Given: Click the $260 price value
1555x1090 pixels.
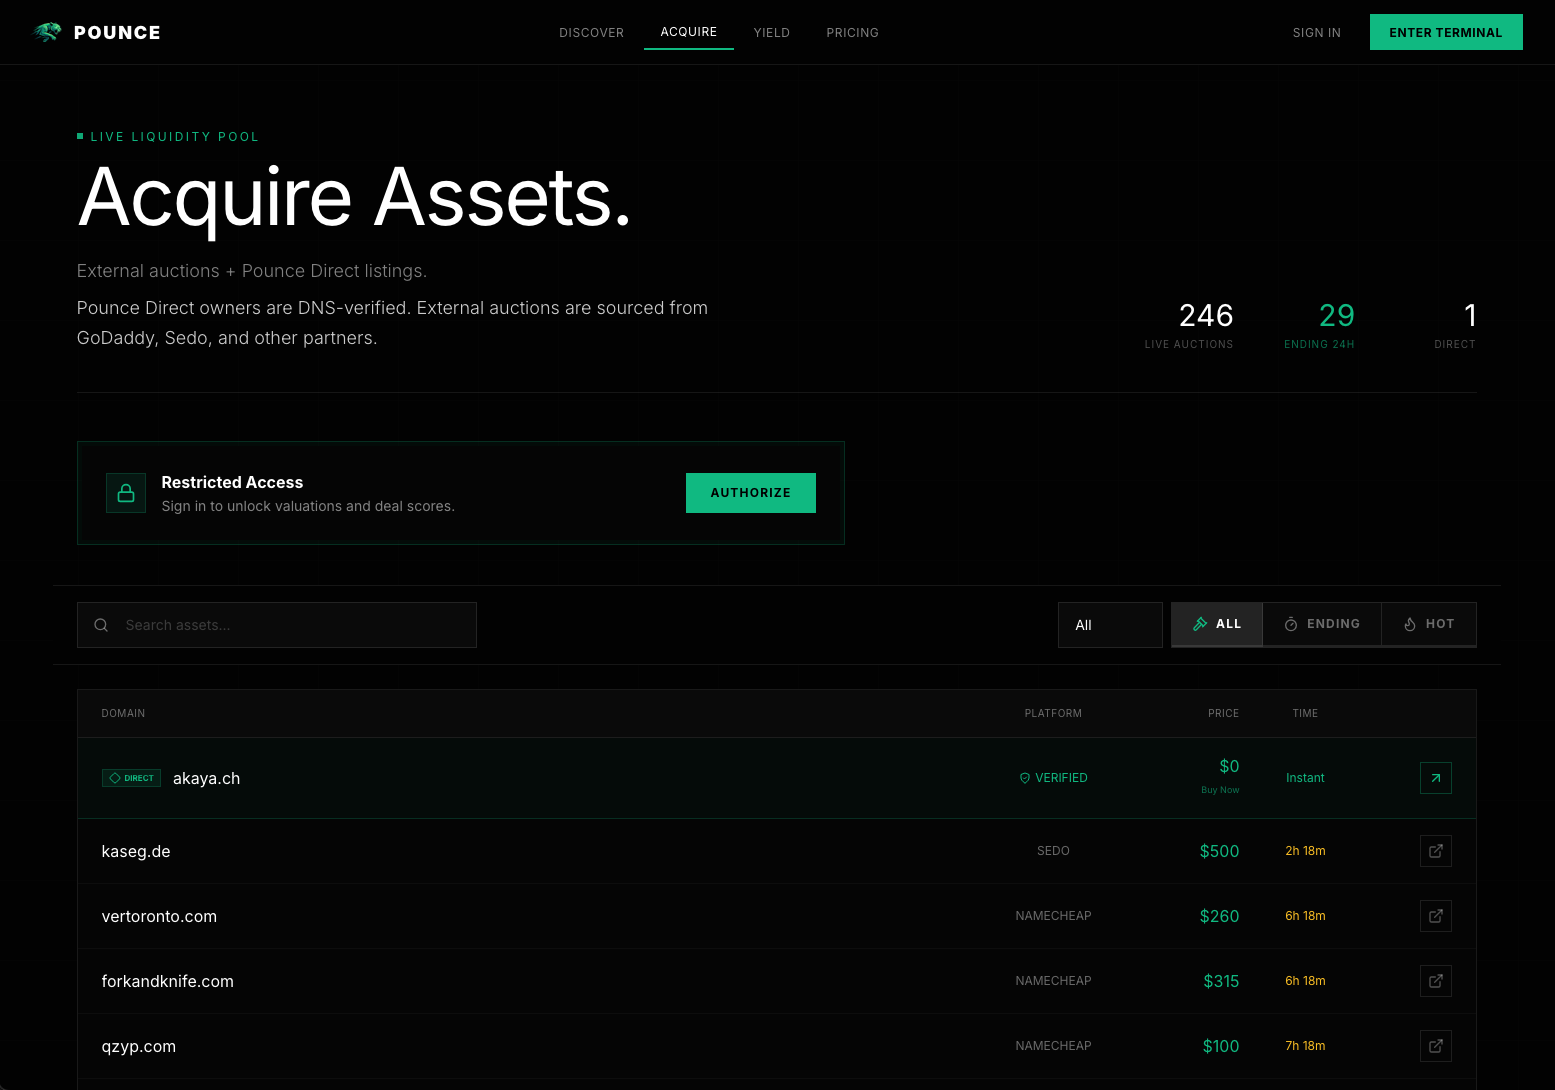Looking at the screenshot, I should pos(1219,916).
